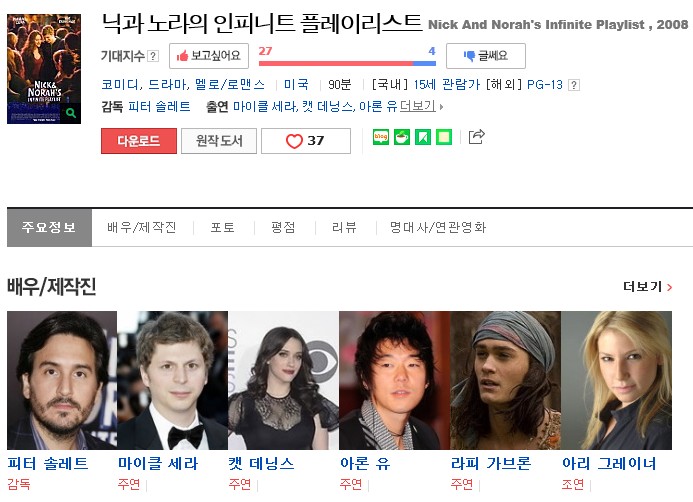Click the red 다운로드 button
This screenshot has width=693, height=502.
coord(139,141)
